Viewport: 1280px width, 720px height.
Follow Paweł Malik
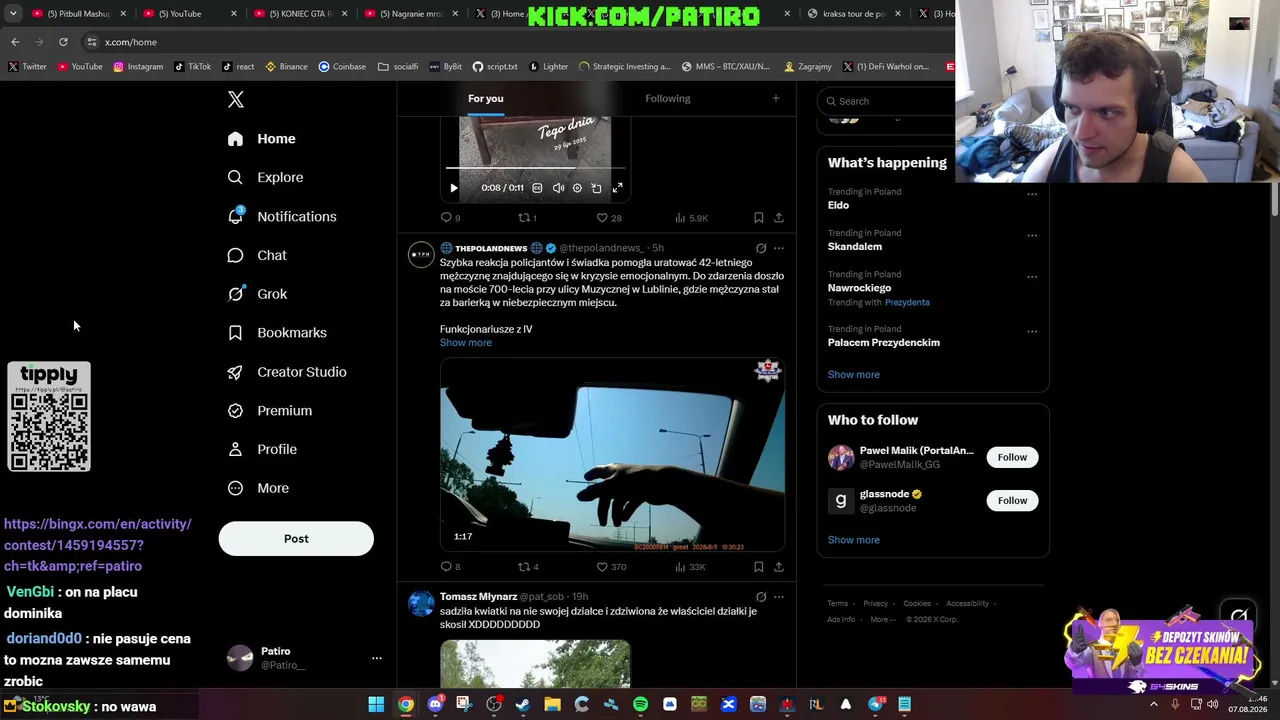point(1012,457)
